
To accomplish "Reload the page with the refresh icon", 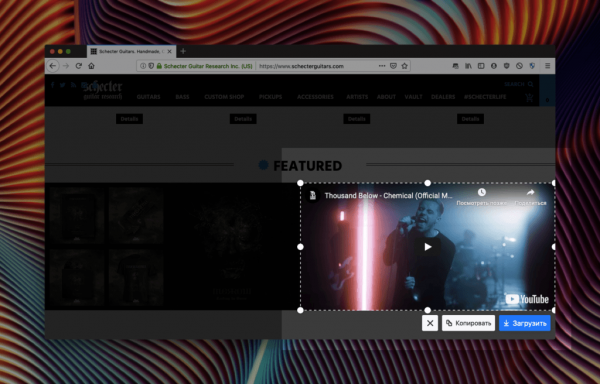I will (78, 66).
